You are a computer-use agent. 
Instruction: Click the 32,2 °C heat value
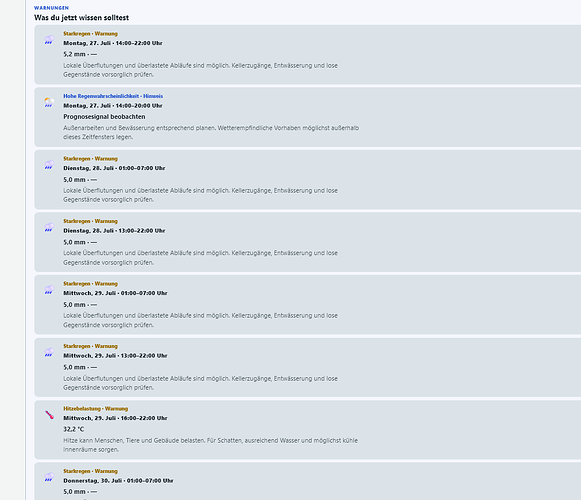click(74, 429)
